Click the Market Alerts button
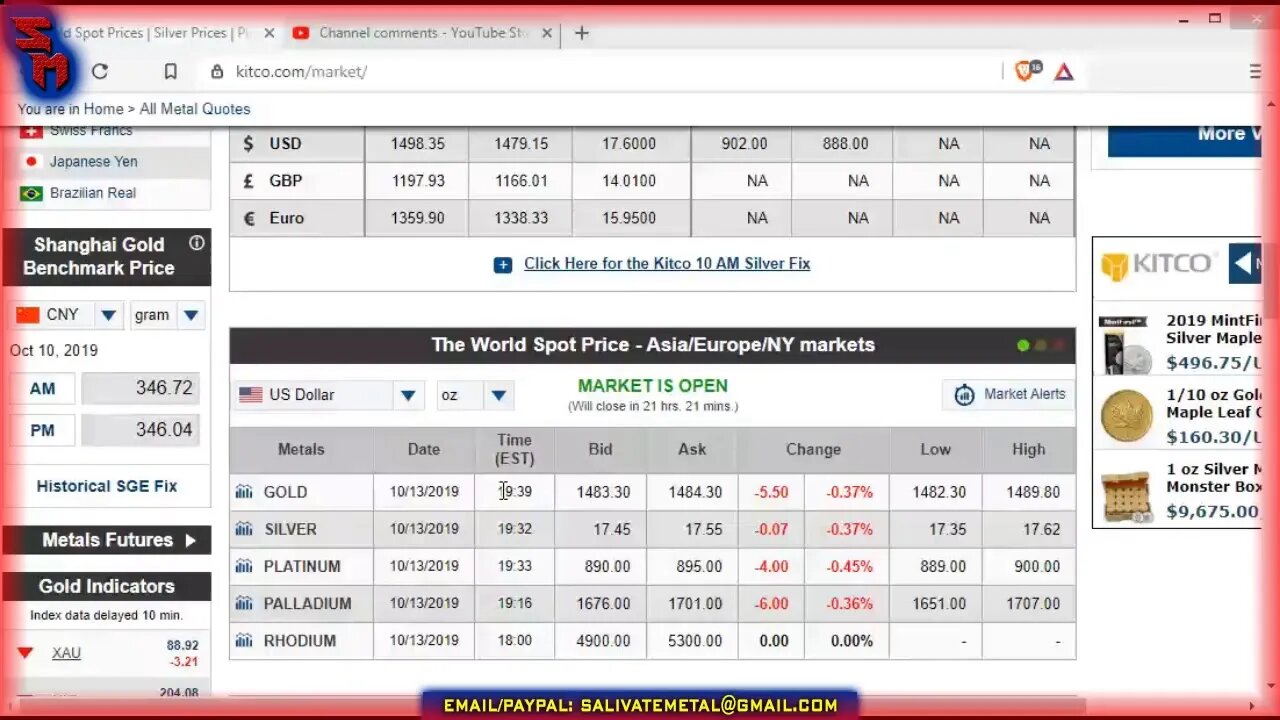This screenshot has width=1280, height=720. click(x=1008, y=394)
